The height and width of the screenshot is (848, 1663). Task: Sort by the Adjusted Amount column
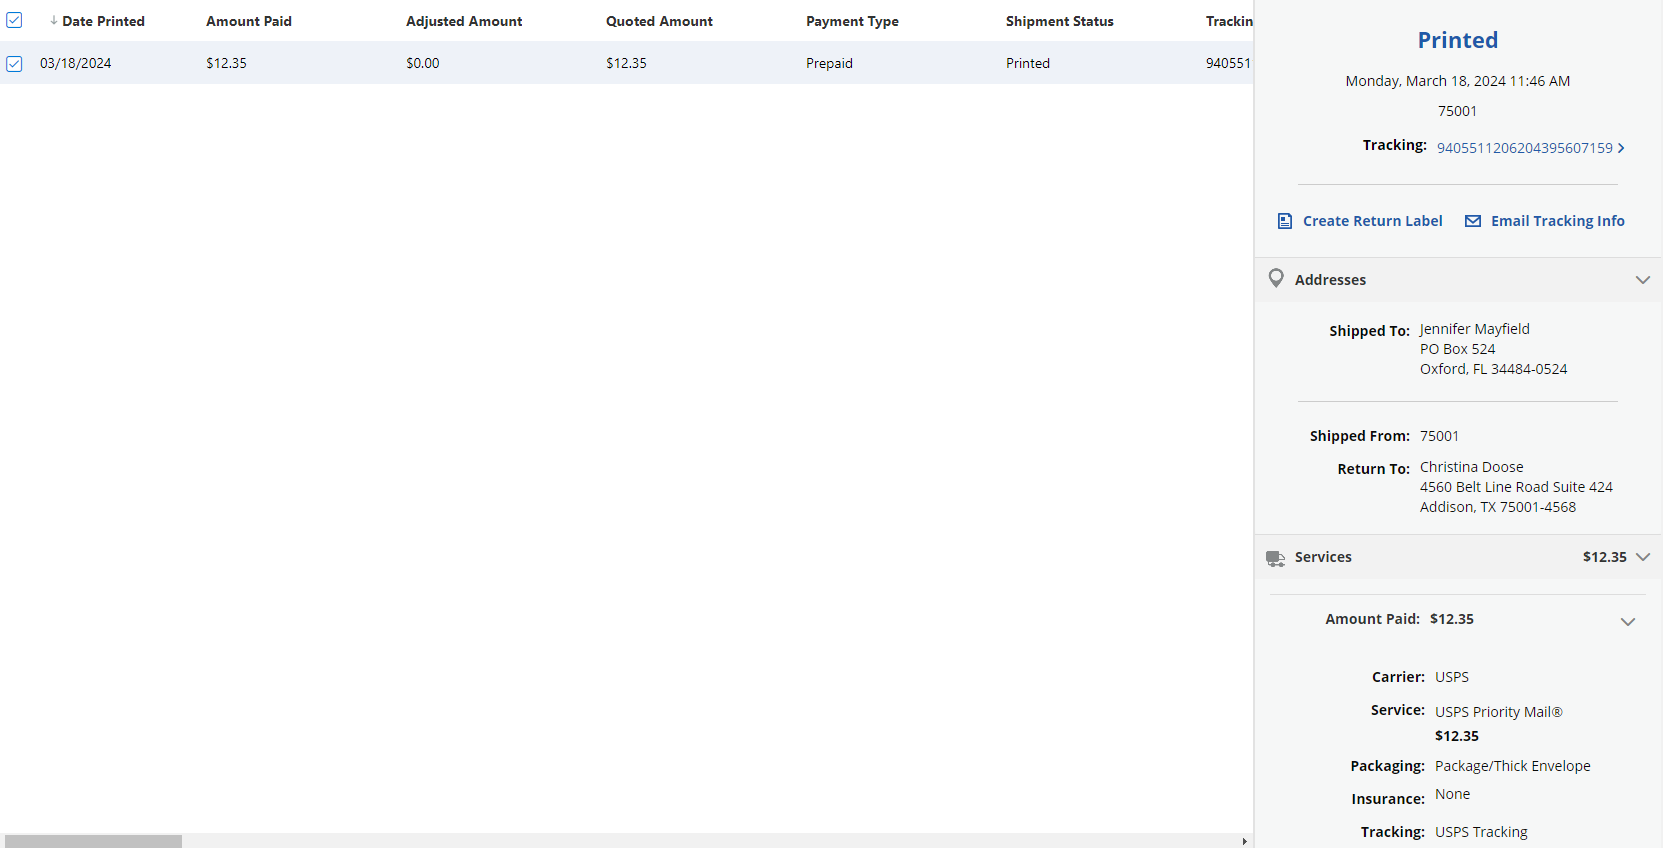464,21
